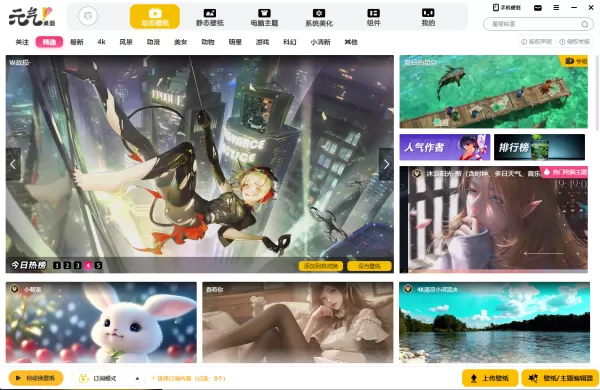
Task: Click the 上传壁纸 upload button
Action: tap(490, 378)
